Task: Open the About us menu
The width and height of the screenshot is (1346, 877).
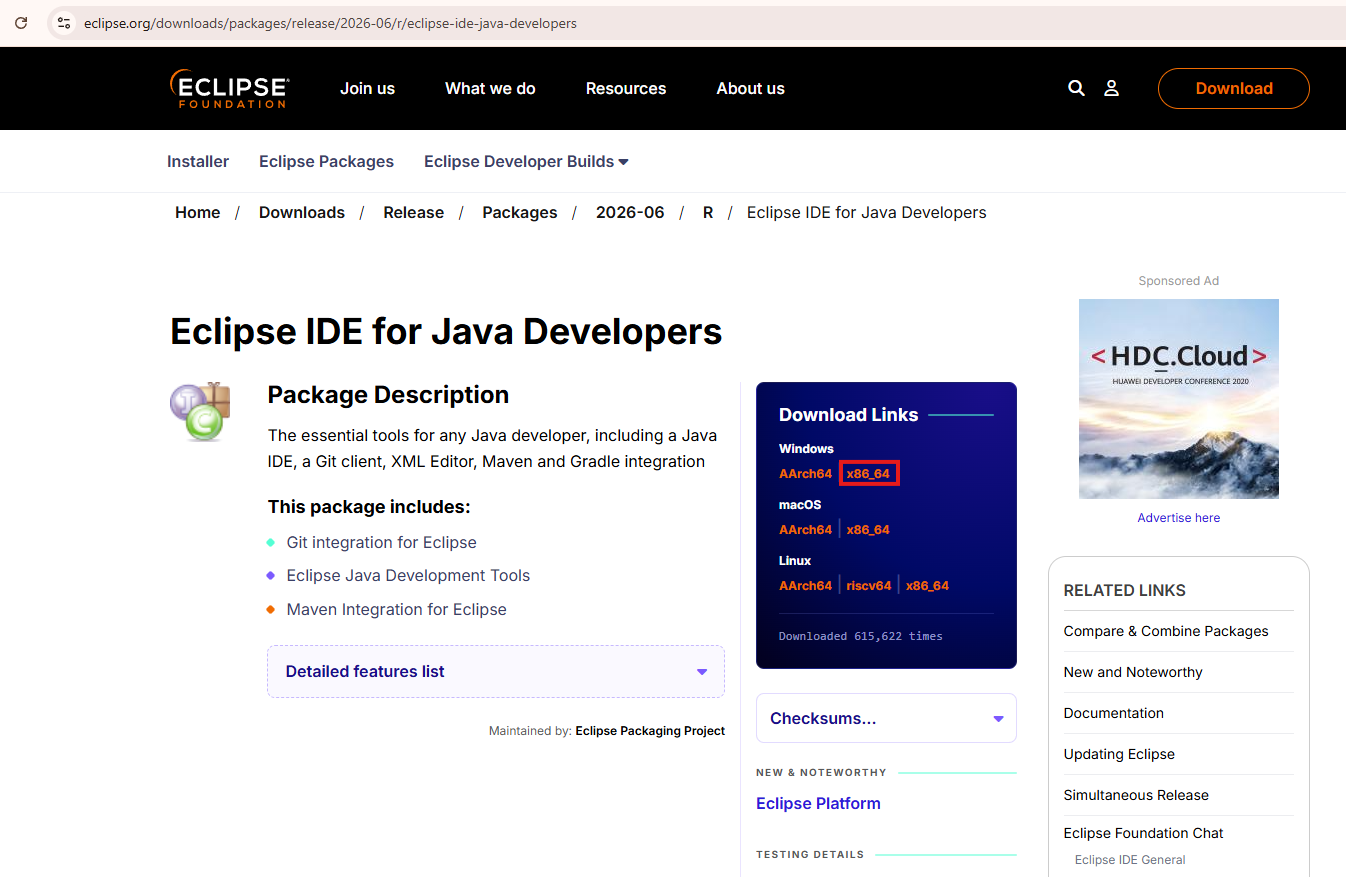Action: coord(750,88)
